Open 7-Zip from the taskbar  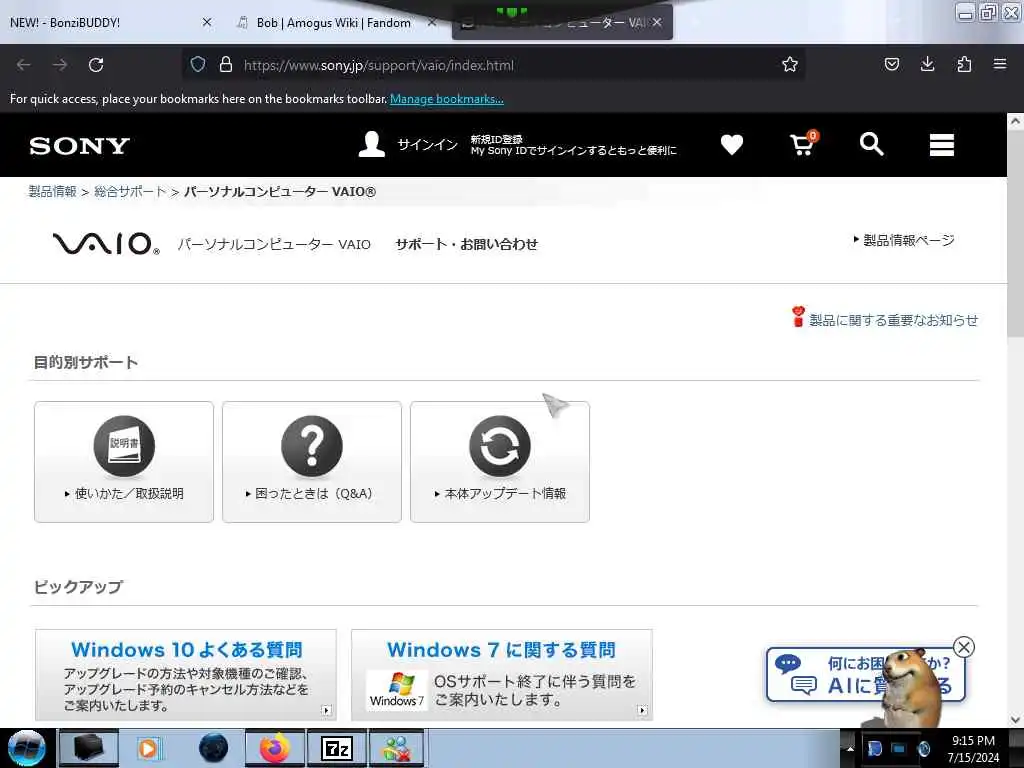point(337,748)
